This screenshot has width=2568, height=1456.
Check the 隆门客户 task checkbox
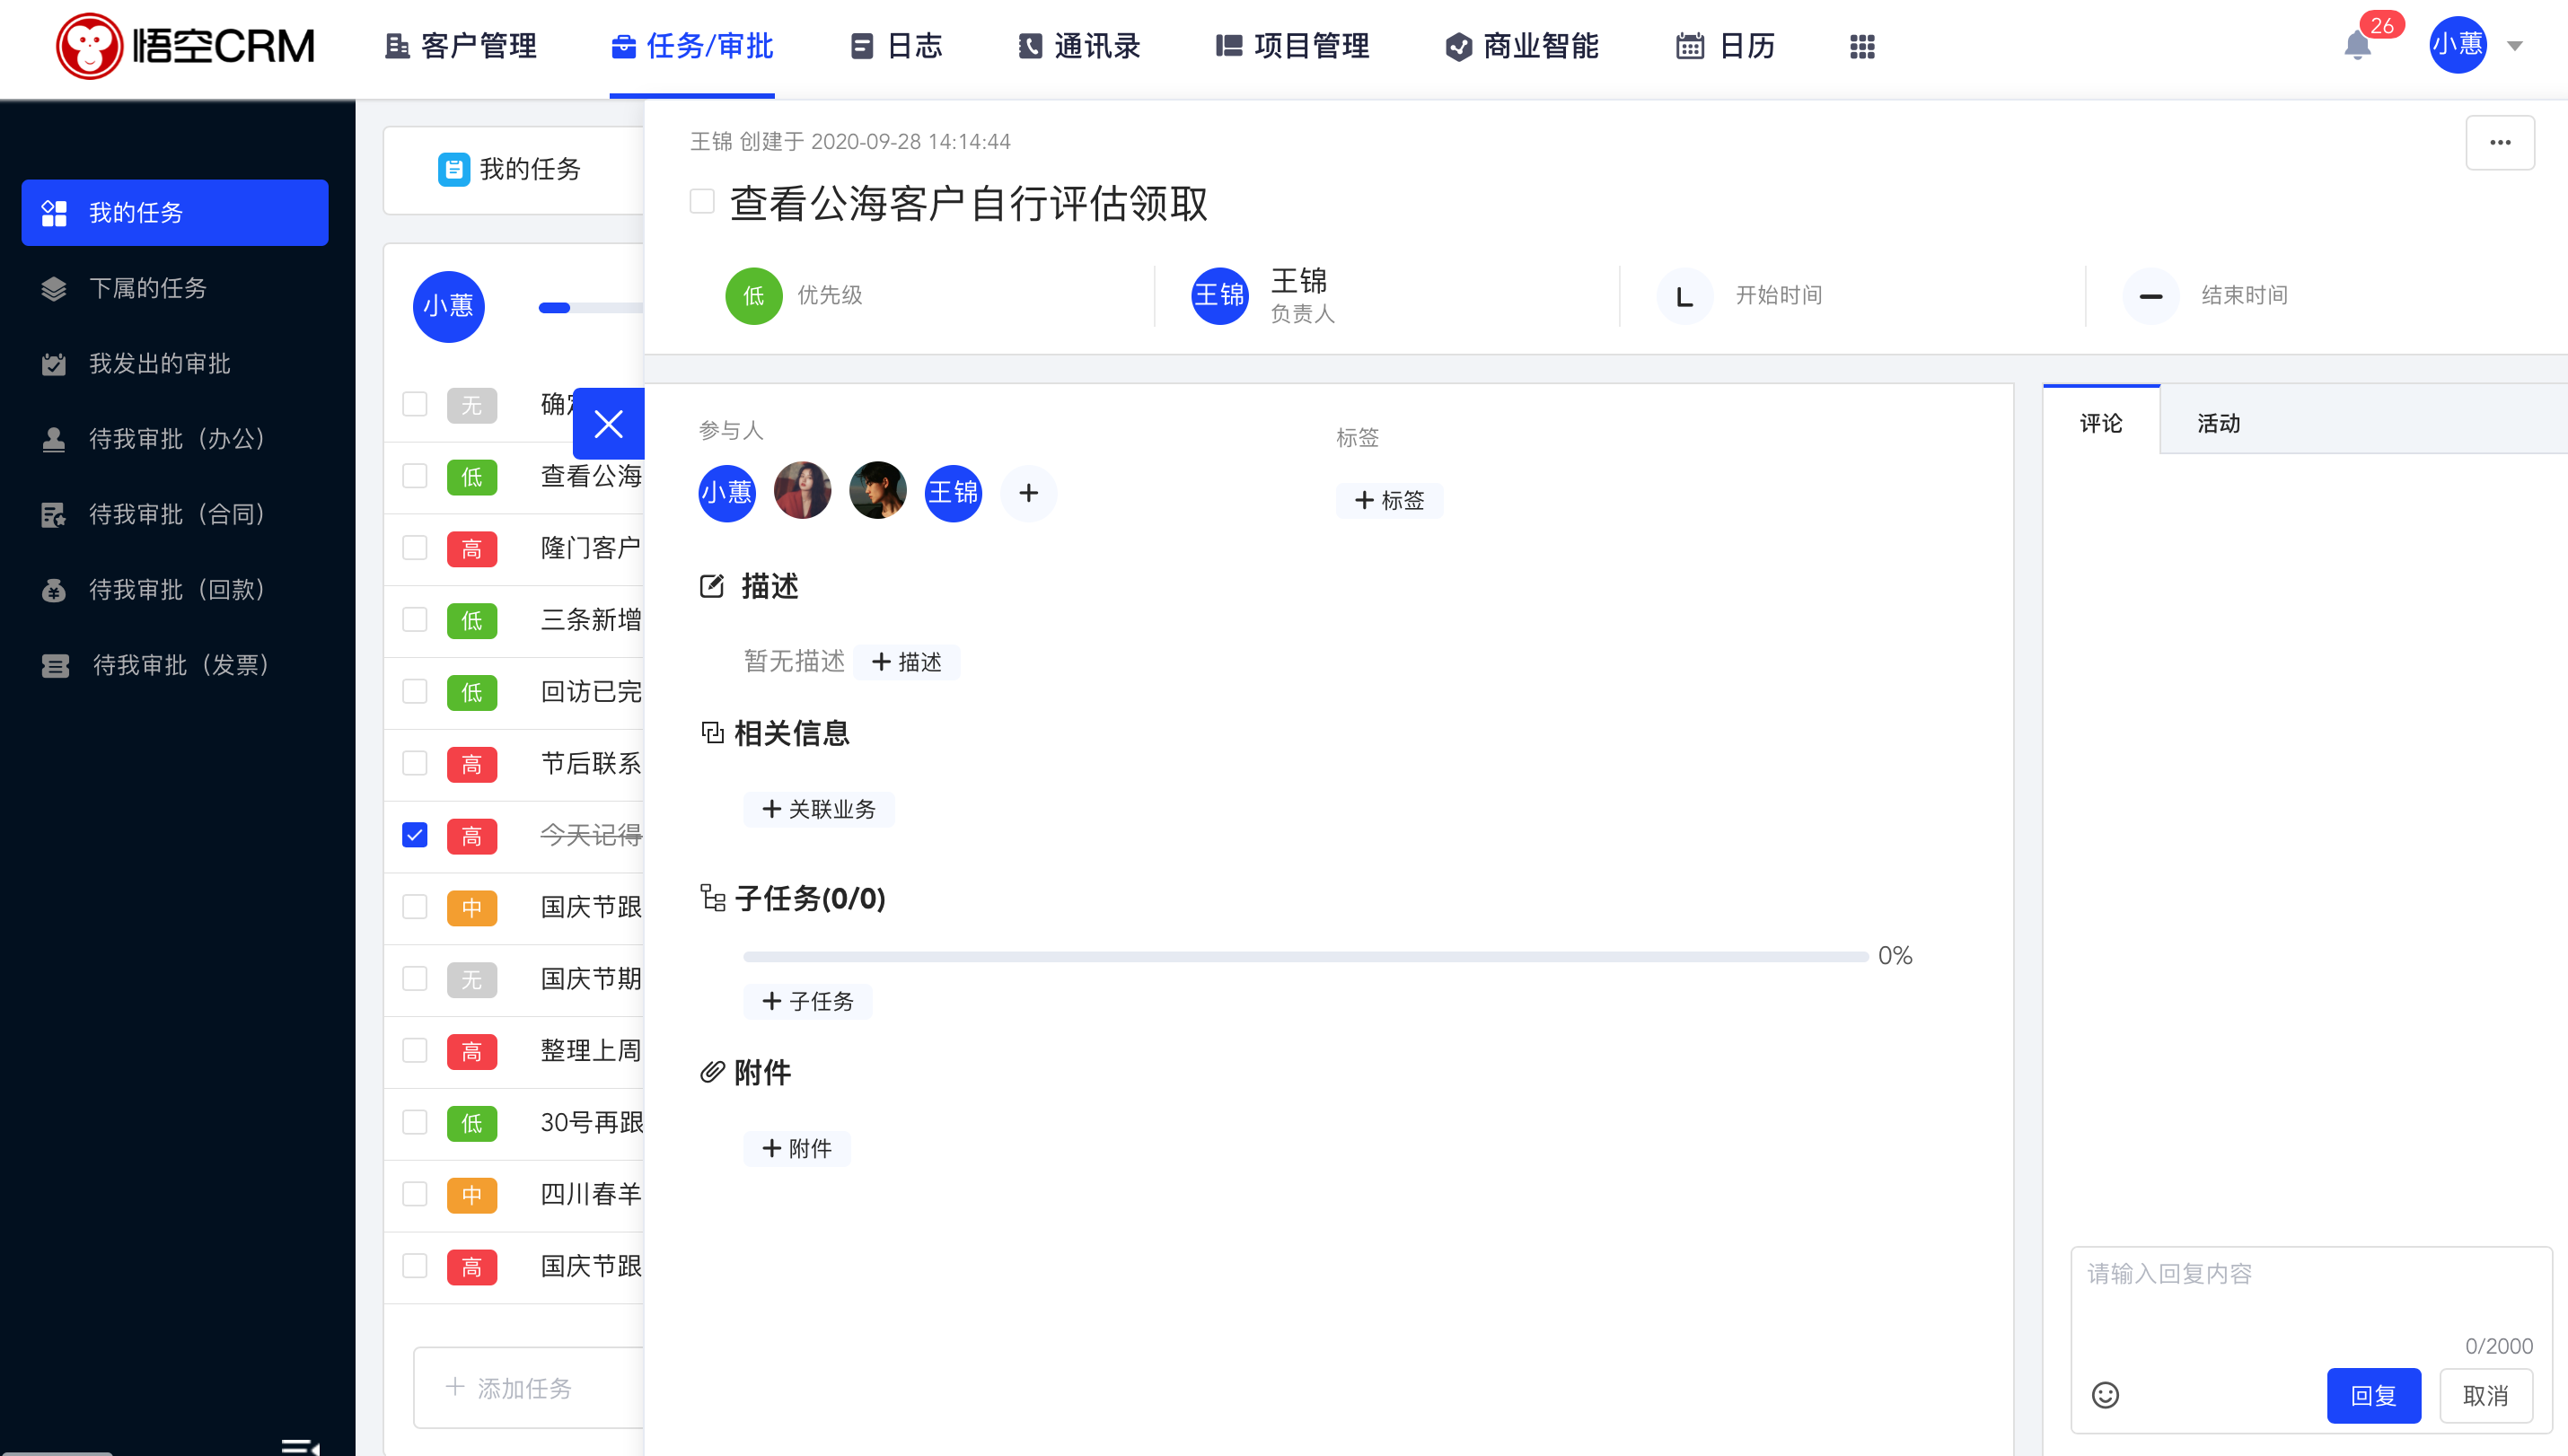click(x=414, y=548)
